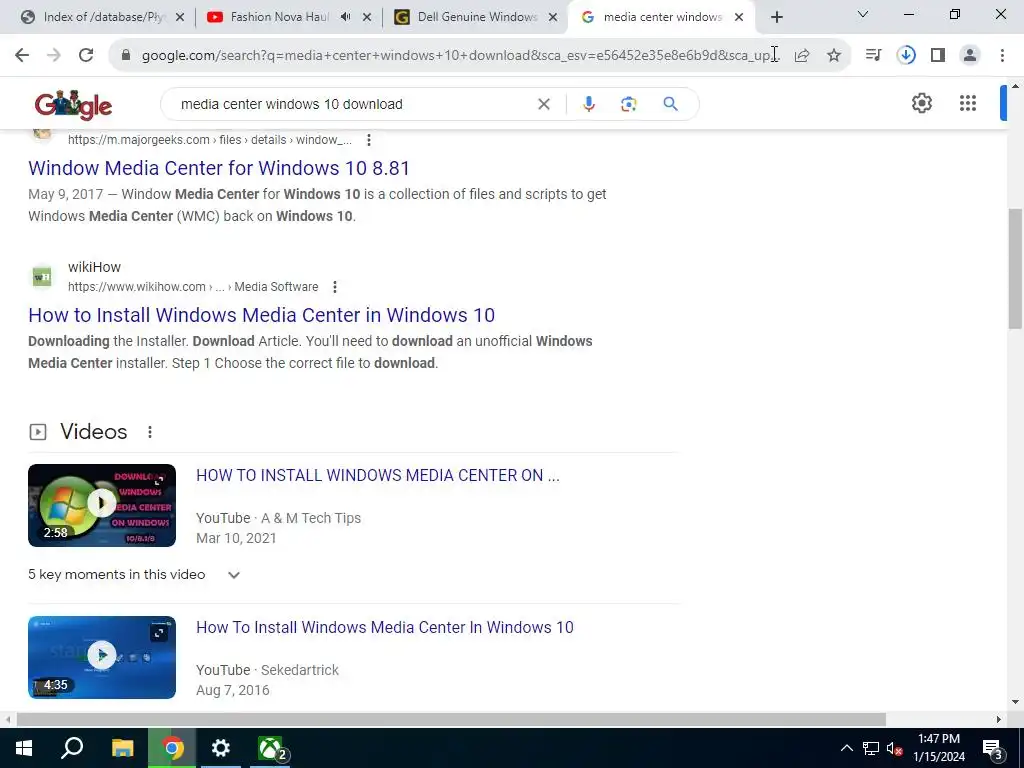Show hidden system tray icons
Viewport: 1024px width, 768px height.
pyautogui.click(x=846, y=748)
